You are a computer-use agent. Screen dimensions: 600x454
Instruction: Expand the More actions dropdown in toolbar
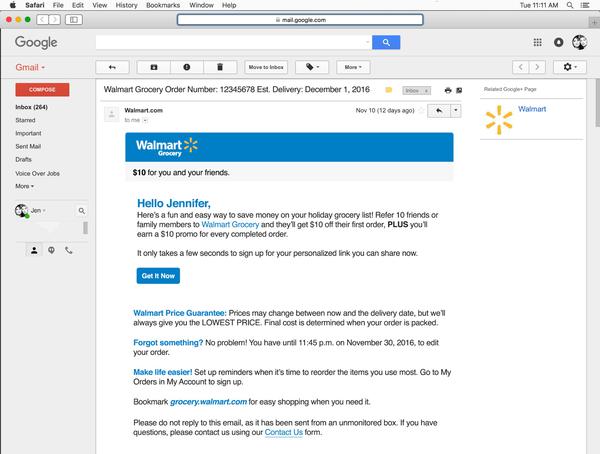[352, 67]
